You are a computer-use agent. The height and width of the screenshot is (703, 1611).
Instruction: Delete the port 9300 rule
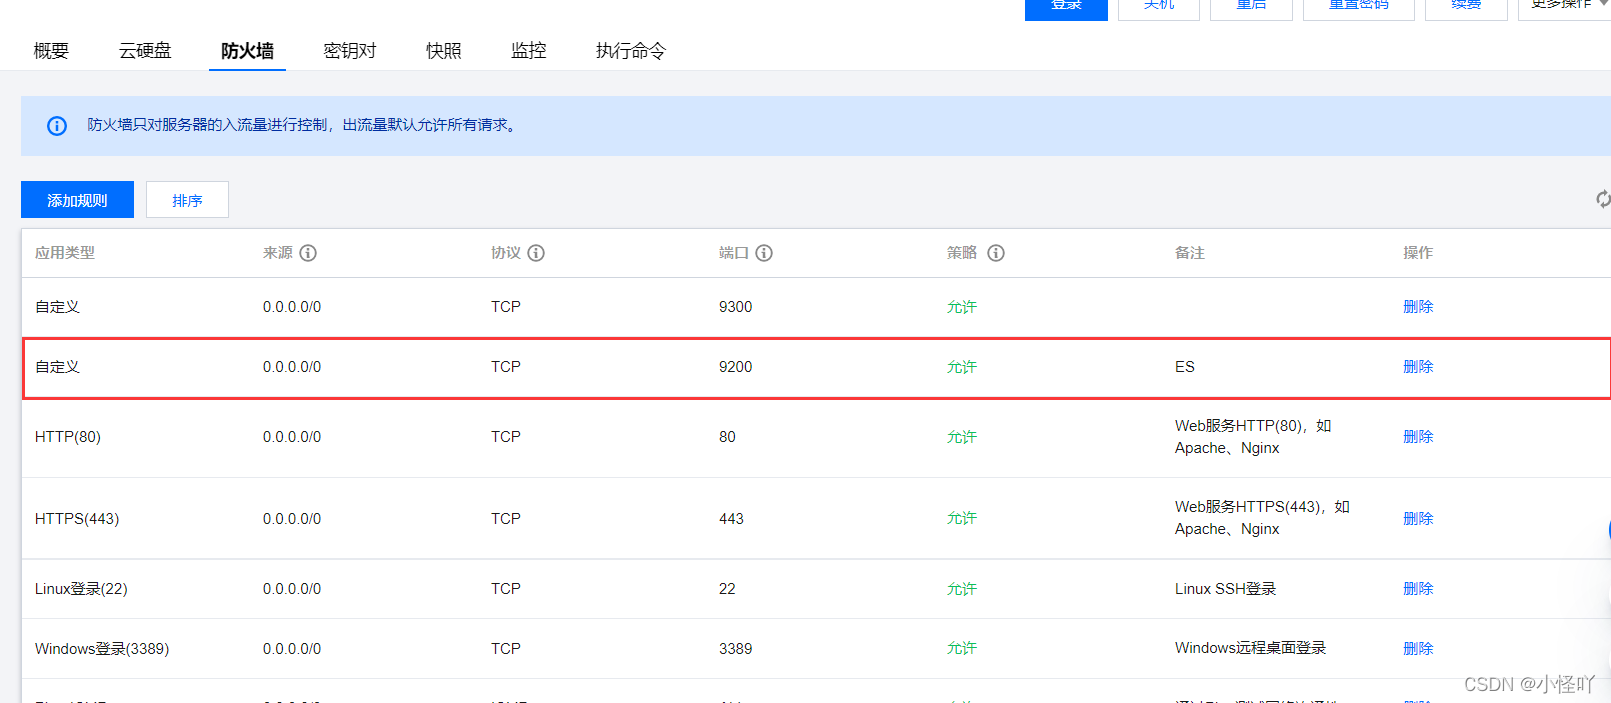[x=1418, y=307]
